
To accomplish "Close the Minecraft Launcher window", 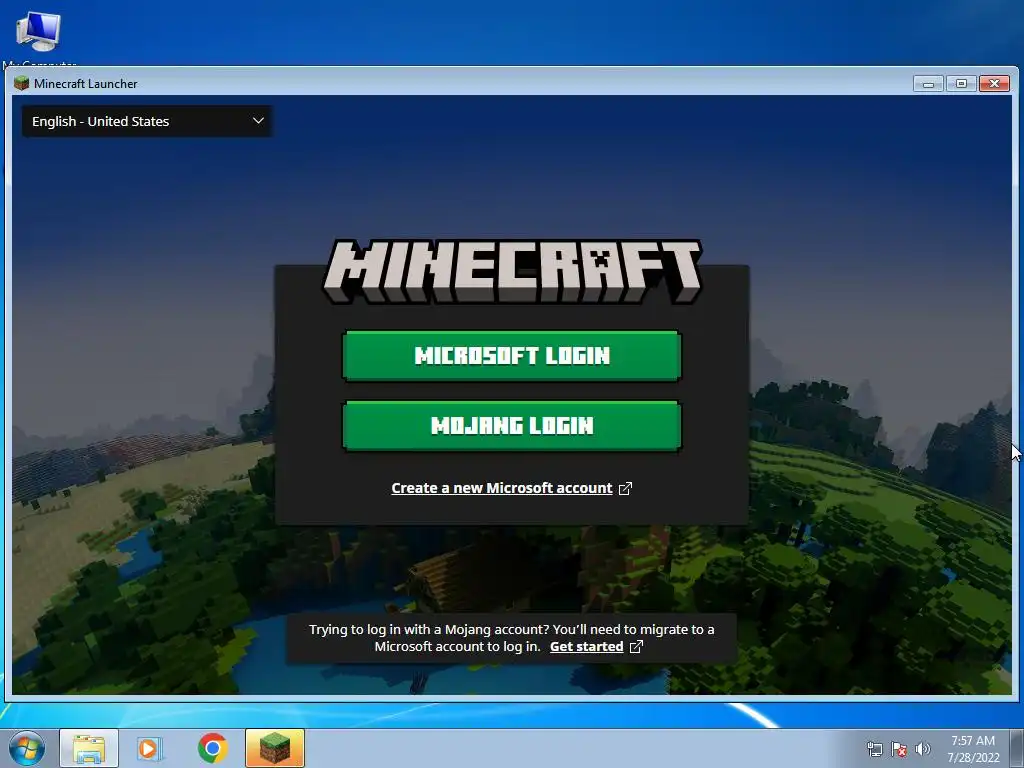I will point(995,84).
